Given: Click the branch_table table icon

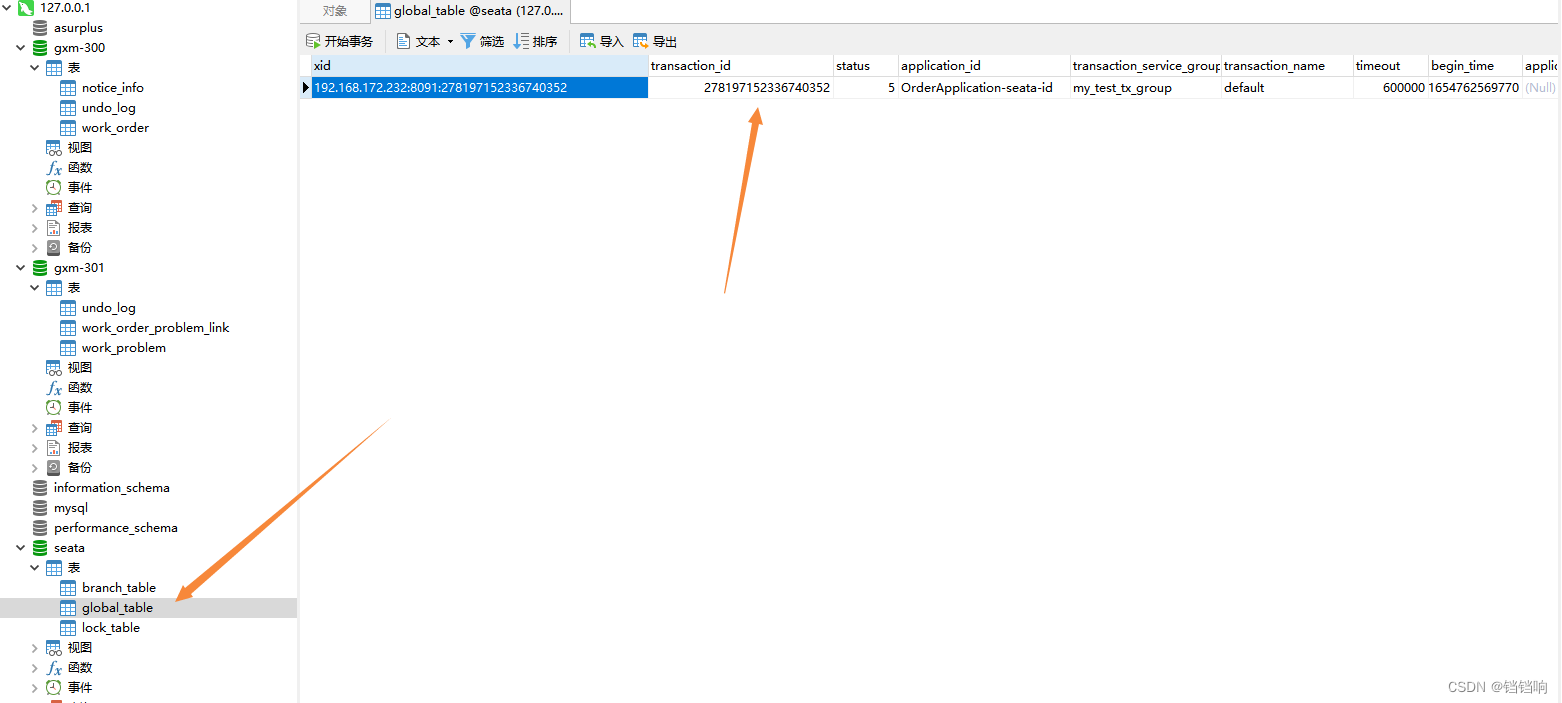Looking at the screenshot, I should (x=68, y=588).
